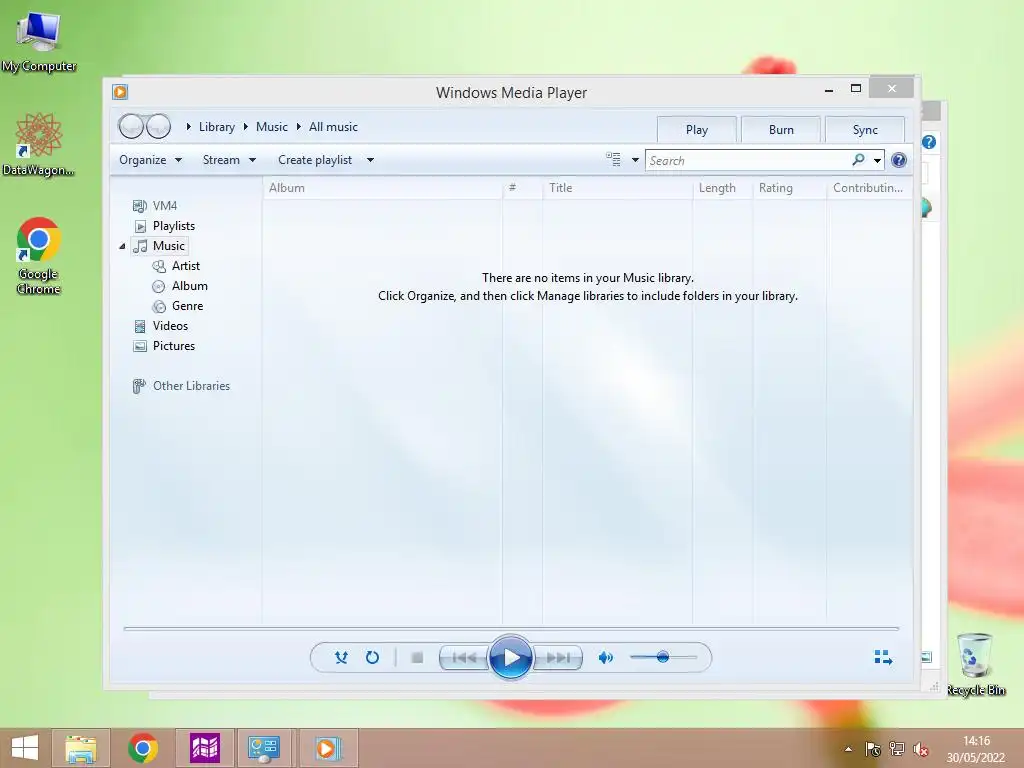Click Music in the breadcrumb
The width and height of the screenshot is (1024, 768).
[x=272, y=127]
